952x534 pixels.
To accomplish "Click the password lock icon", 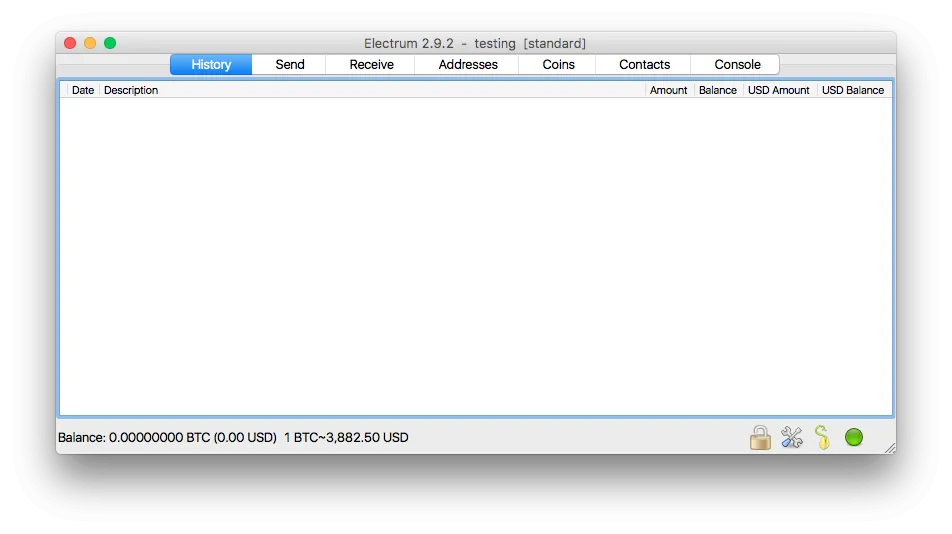I will pos(760,438).
